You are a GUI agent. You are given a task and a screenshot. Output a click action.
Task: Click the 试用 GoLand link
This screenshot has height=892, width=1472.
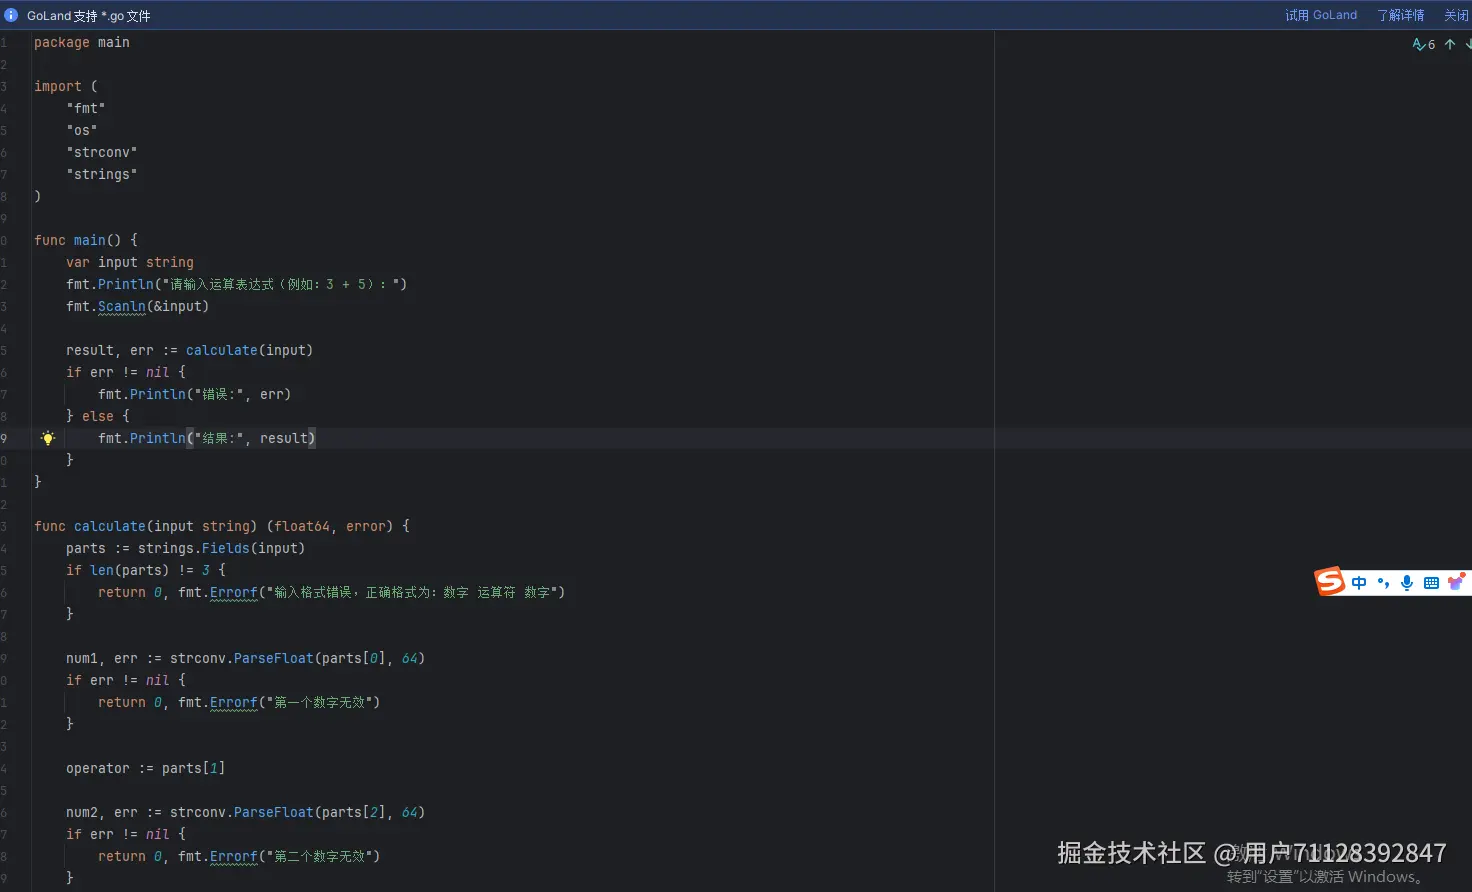click(1321, 15)
